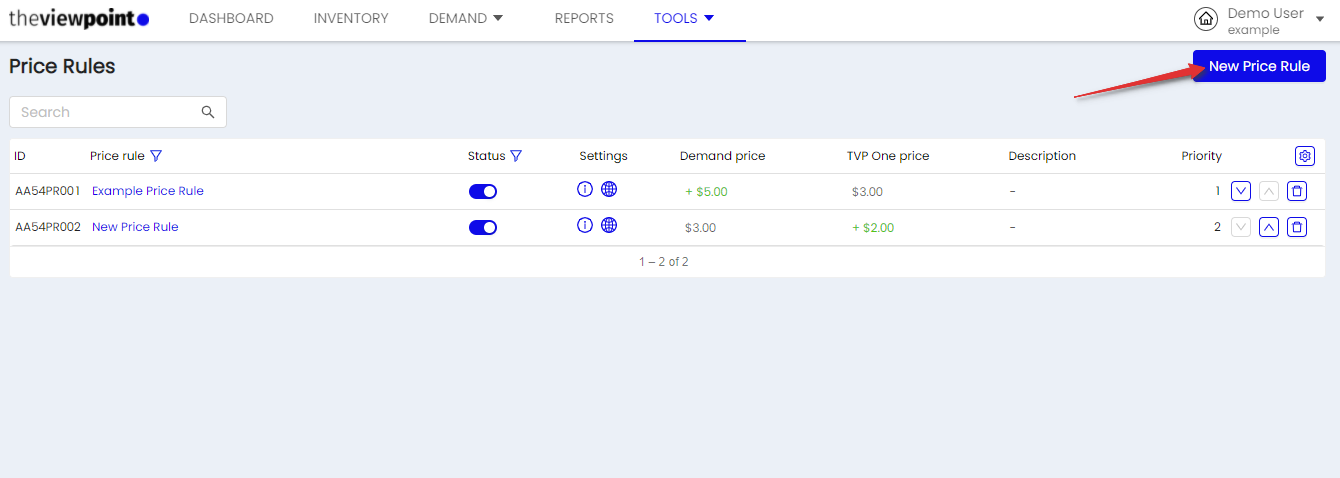Show info icon for New Price Rule row
Viewport: 1340px width, 478px height.
[585, 225]
